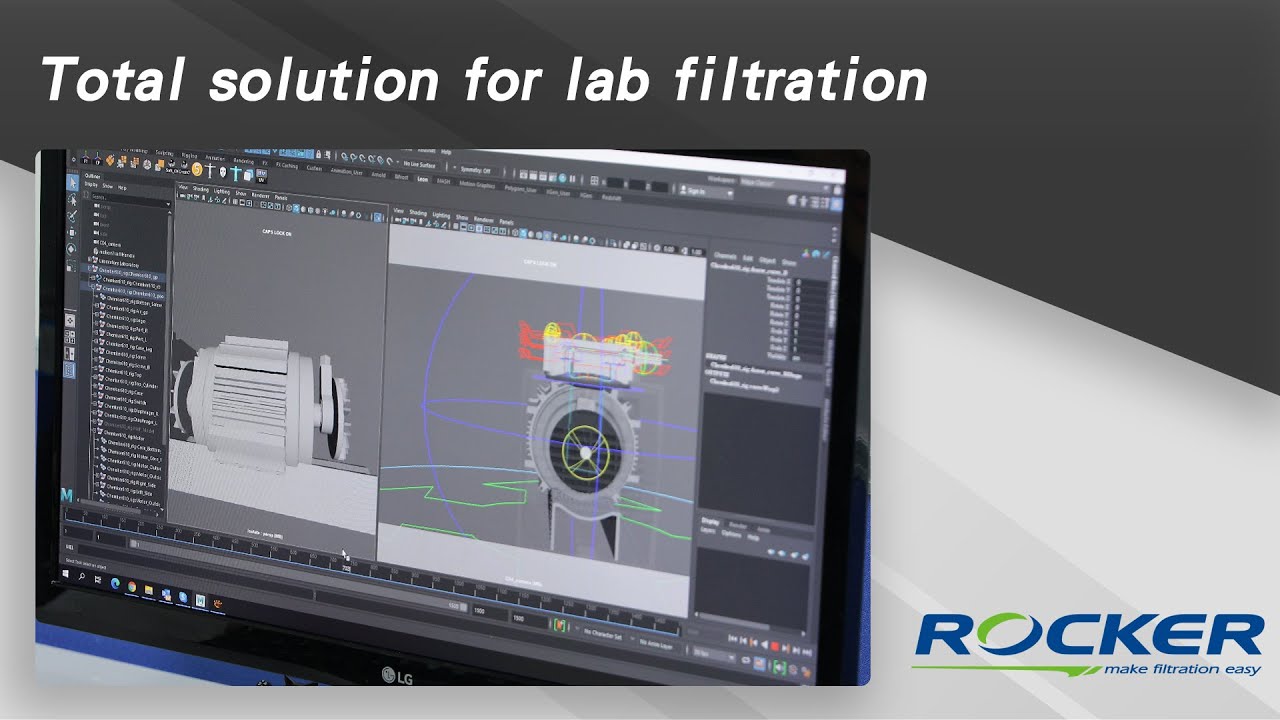
Task: Open the Motion Graphics shelf tab
Action: (477, 184)
